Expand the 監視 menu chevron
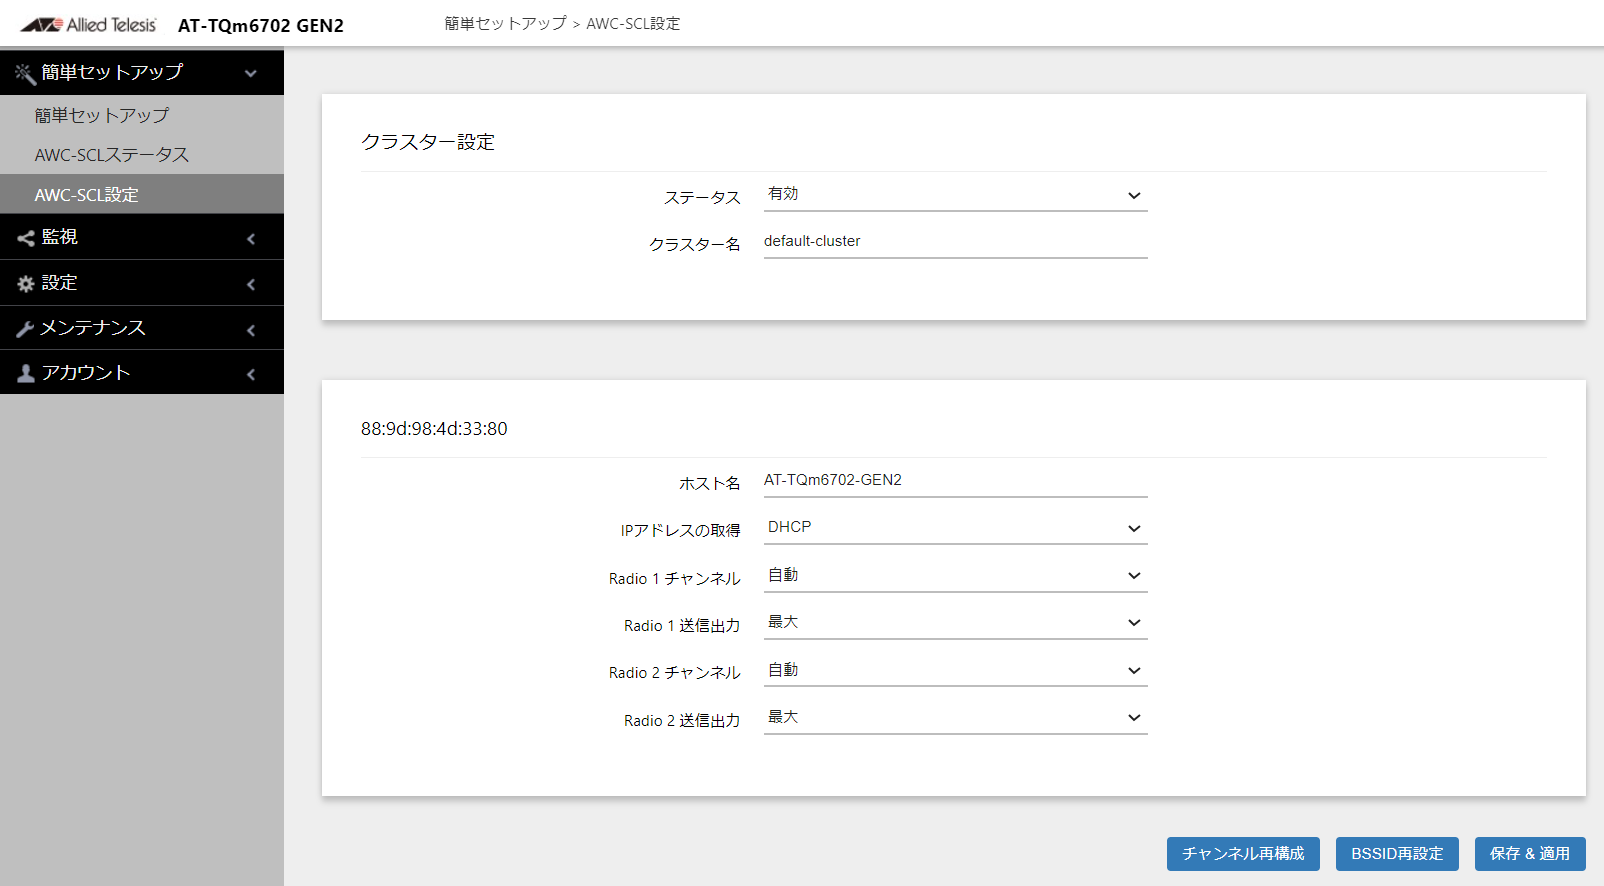Viewport: 1604px width, 886px height. [x=251, y=239]
